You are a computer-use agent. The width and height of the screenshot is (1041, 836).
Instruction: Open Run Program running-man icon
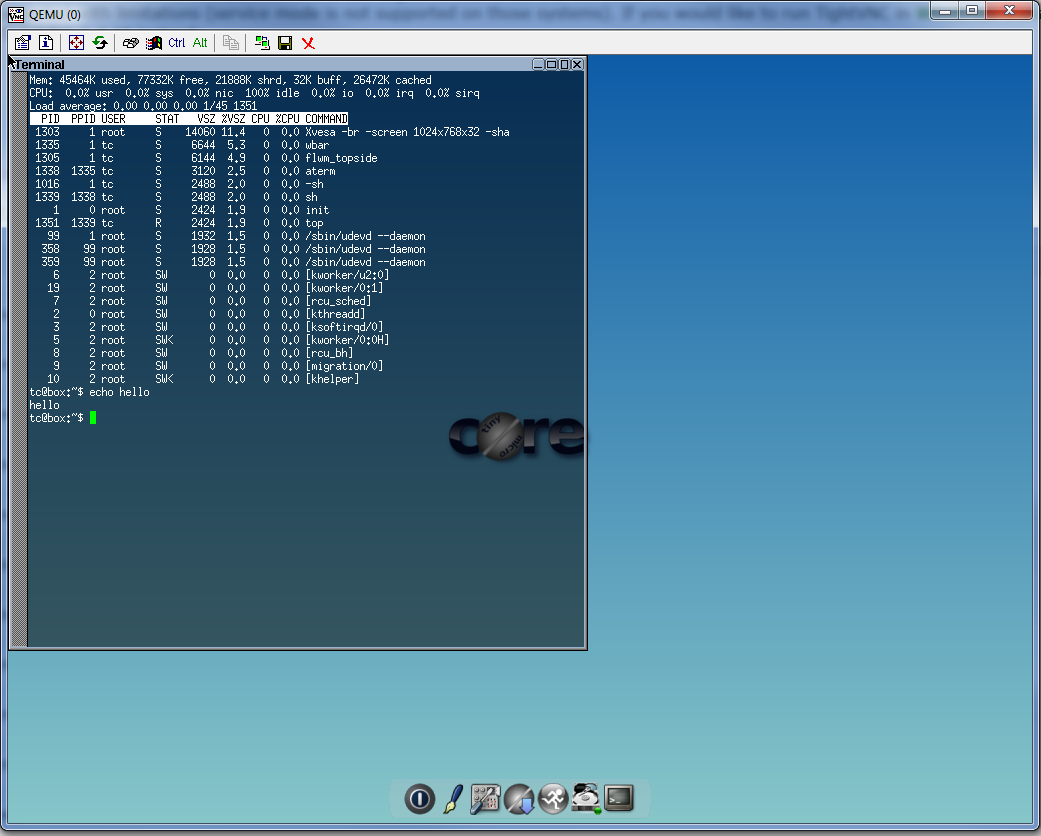point(553,798)
